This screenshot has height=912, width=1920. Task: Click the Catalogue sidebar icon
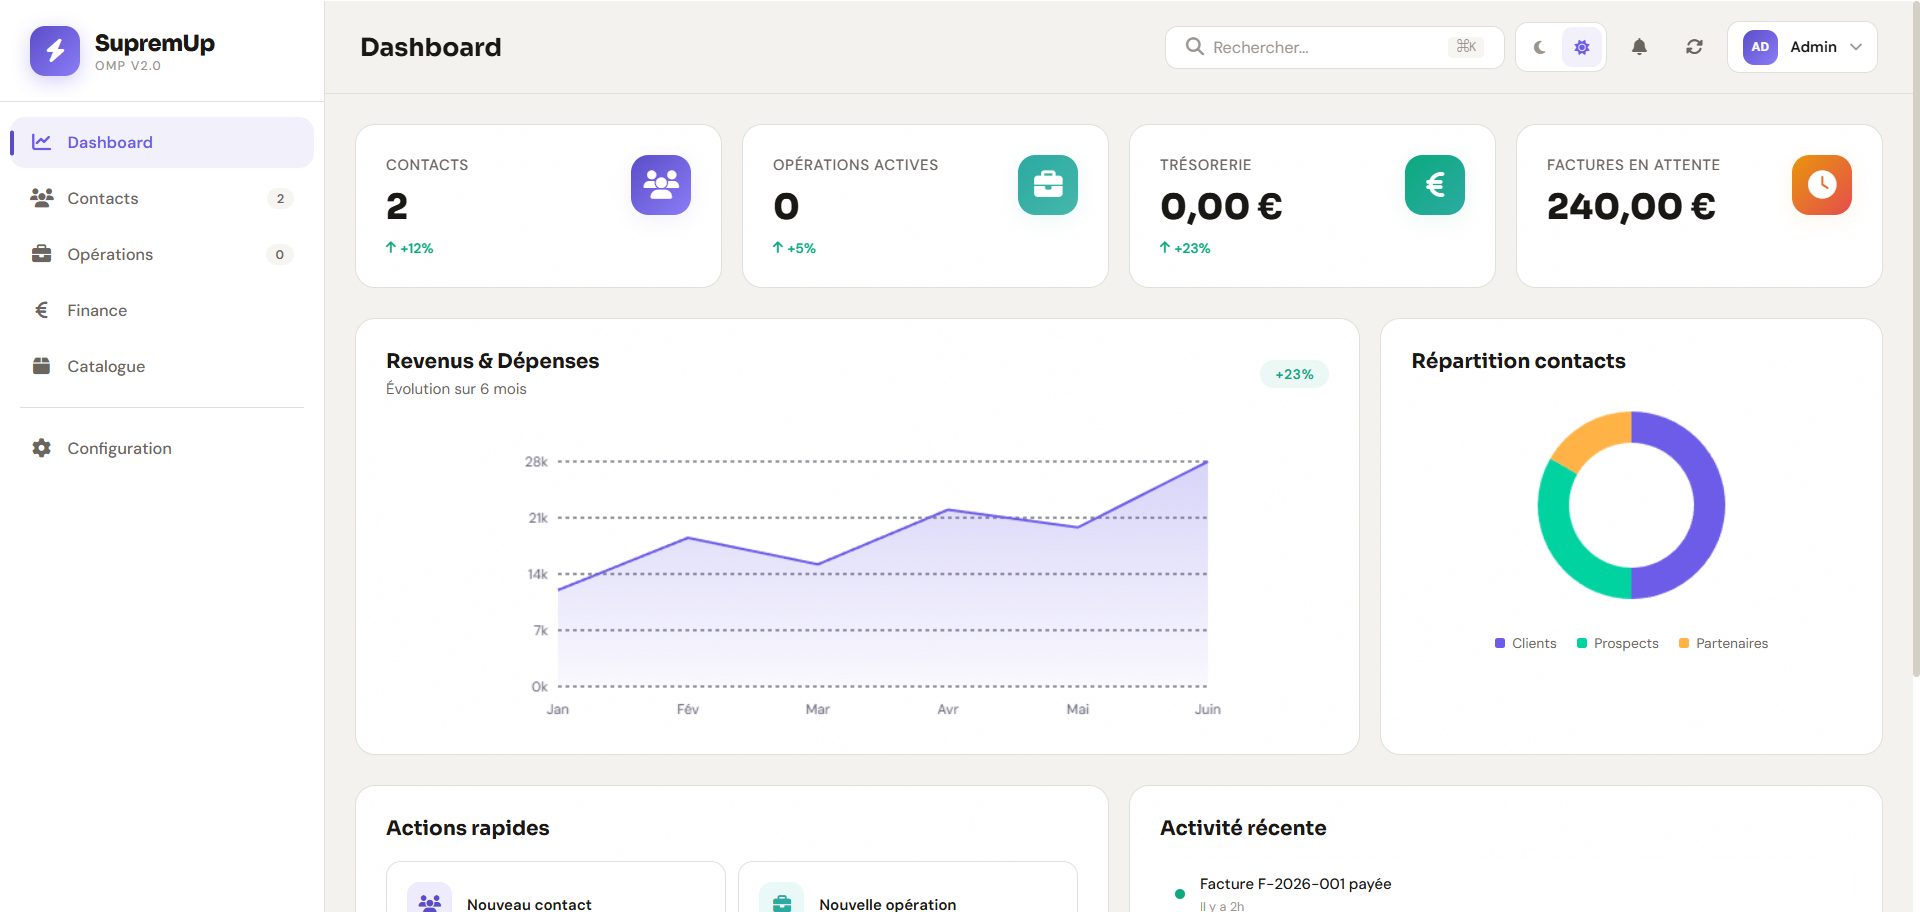tap(41, 366)
